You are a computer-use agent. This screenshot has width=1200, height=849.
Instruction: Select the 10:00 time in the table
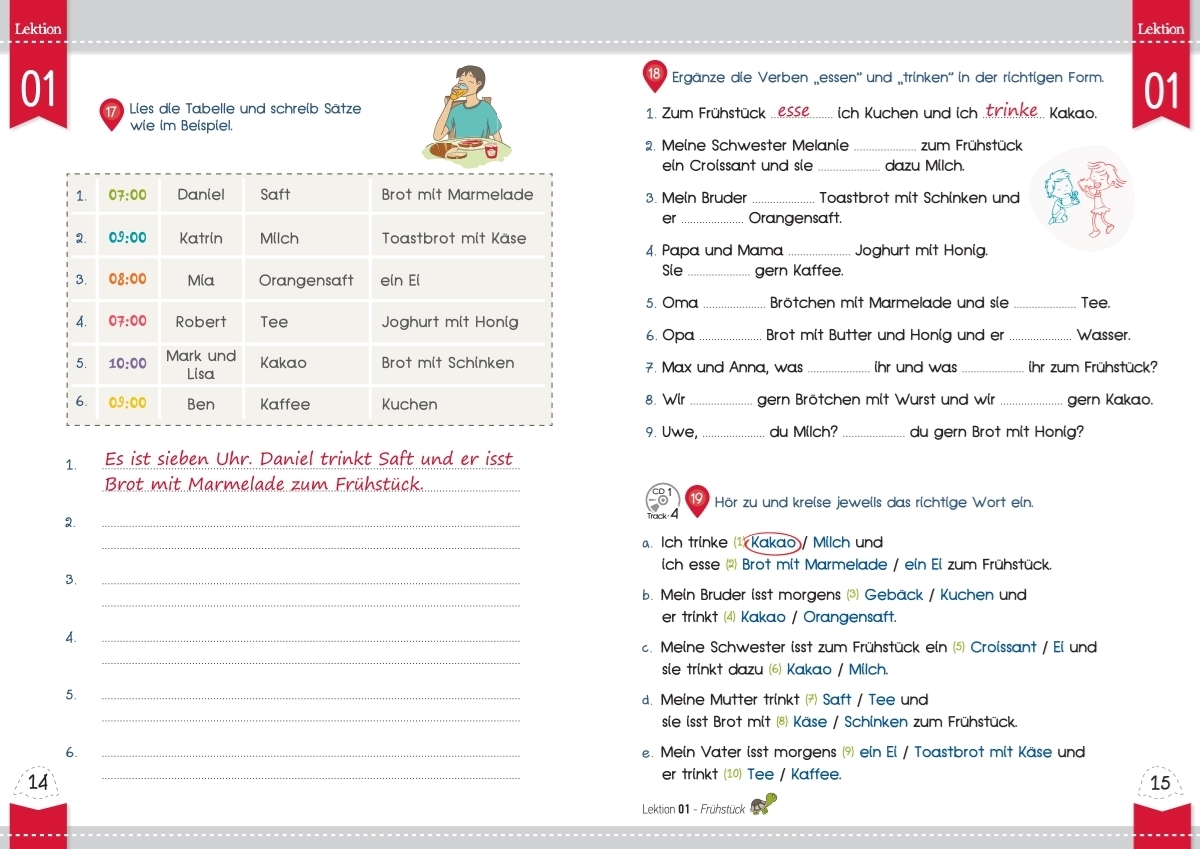pos(128,363)
